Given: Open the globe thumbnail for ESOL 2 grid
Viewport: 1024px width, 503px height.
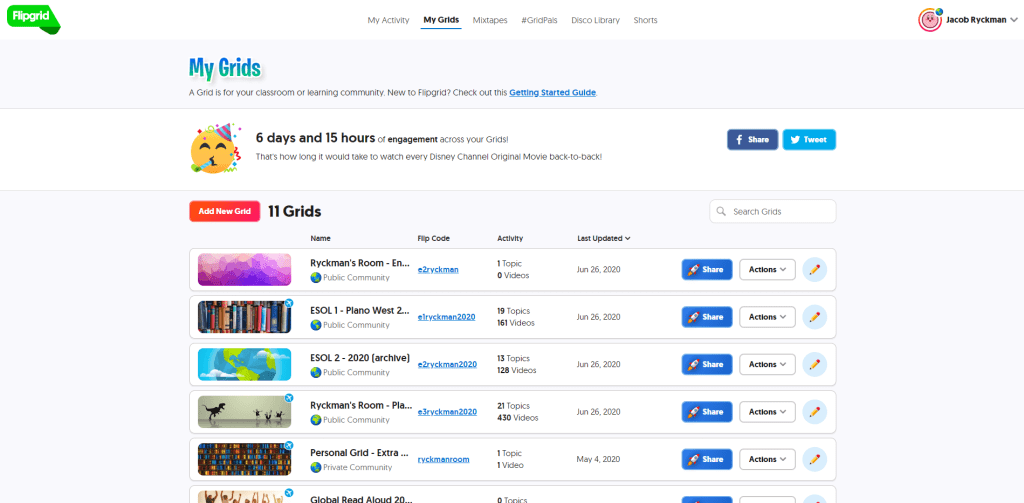Looking at the screenshot, I should point(244,364).
